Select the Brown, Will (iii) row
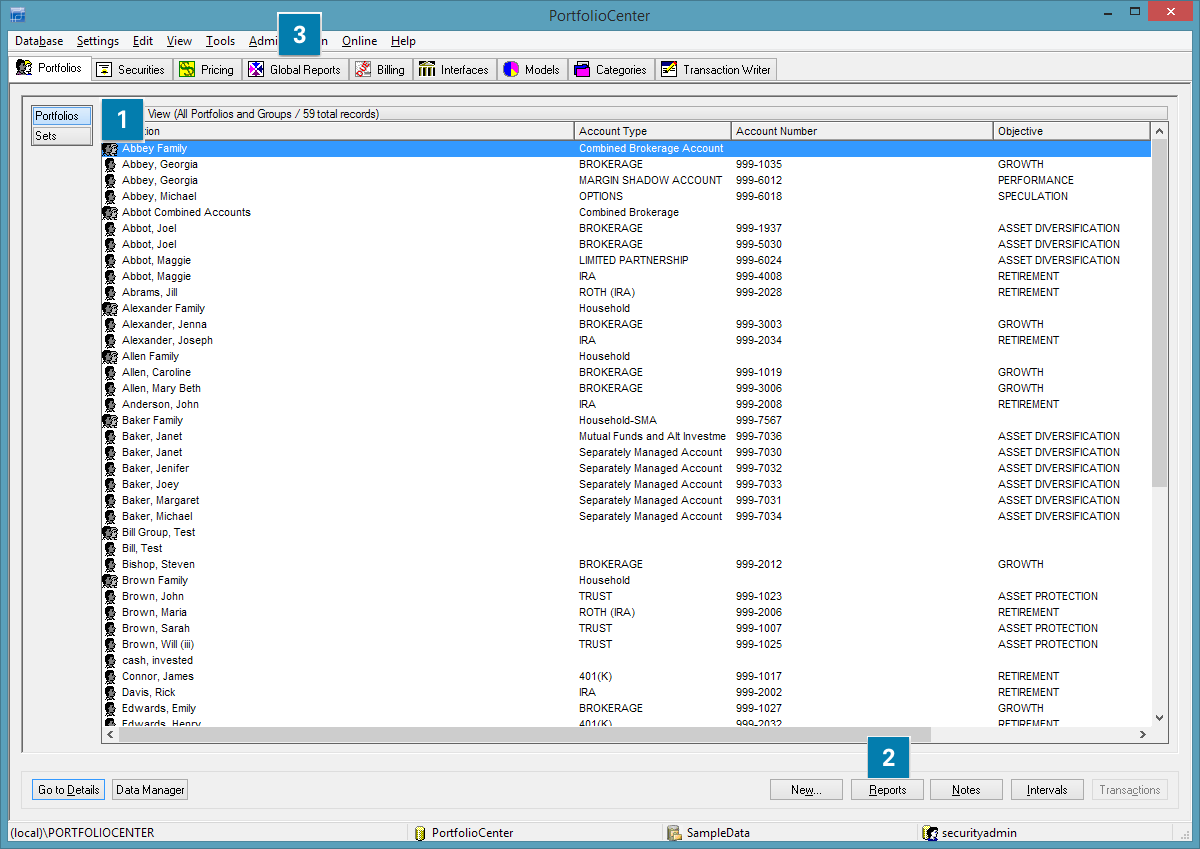Screen dimensions: 1200x849 pyautogui.click(x=626, y=644)
